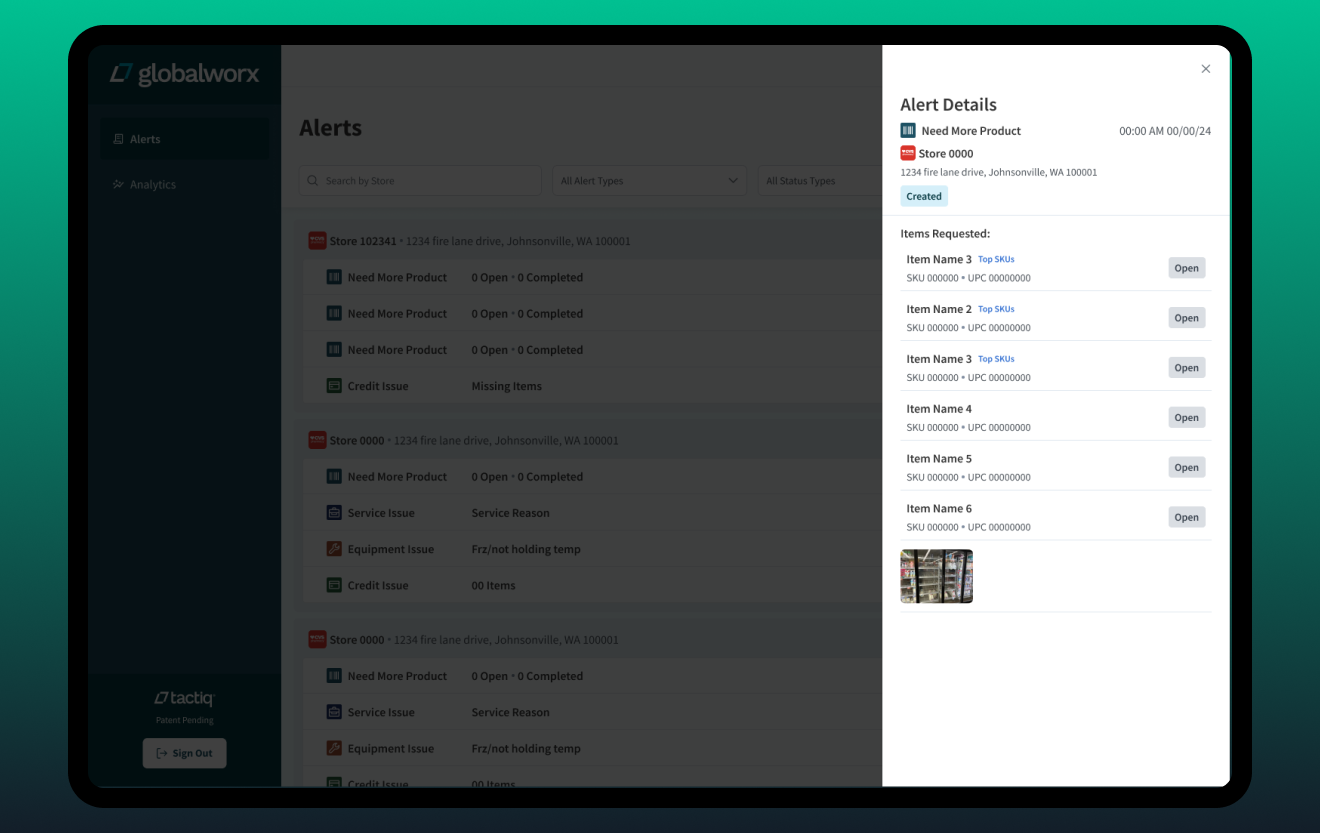Image resolution: width=1320 pixels, height=833 pixels.
Task: Click the Top SKUs tag on Item Name 2
Action: 996,309
